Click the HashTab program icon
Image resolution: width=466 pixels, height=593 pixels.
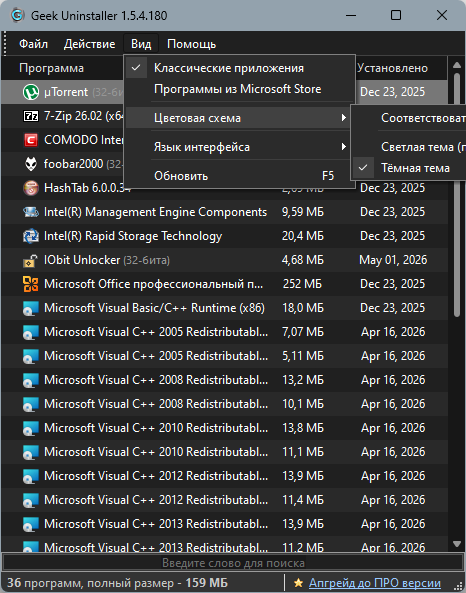tap(31, 188)
